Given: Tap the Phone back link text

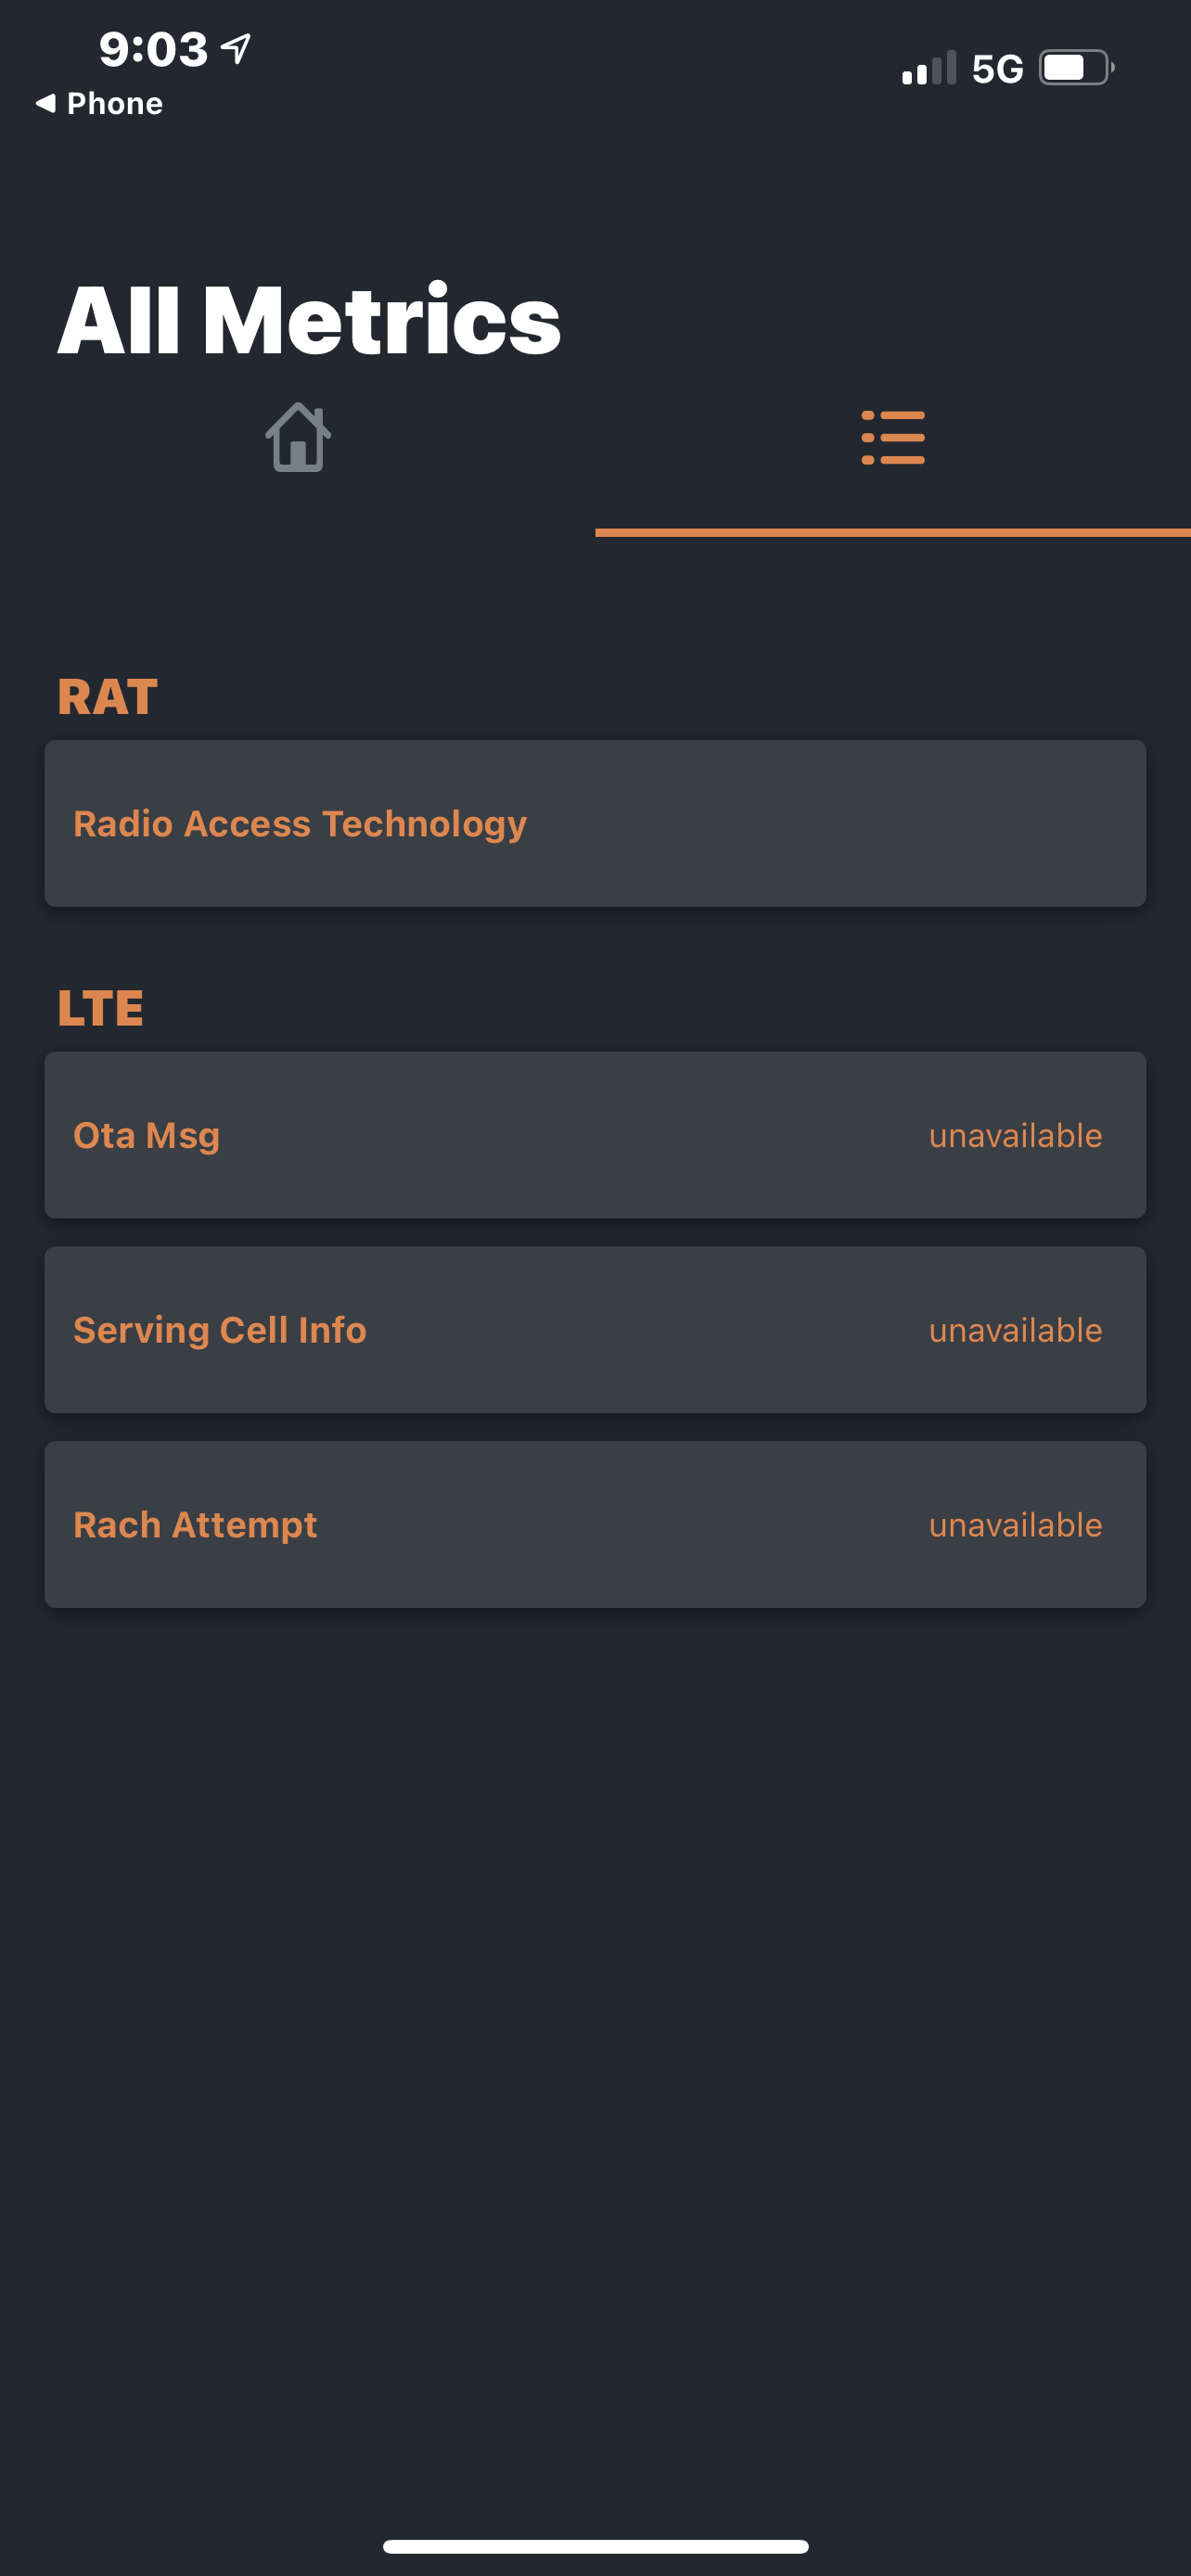Looking at the screenshot, I should click(114, 103).
